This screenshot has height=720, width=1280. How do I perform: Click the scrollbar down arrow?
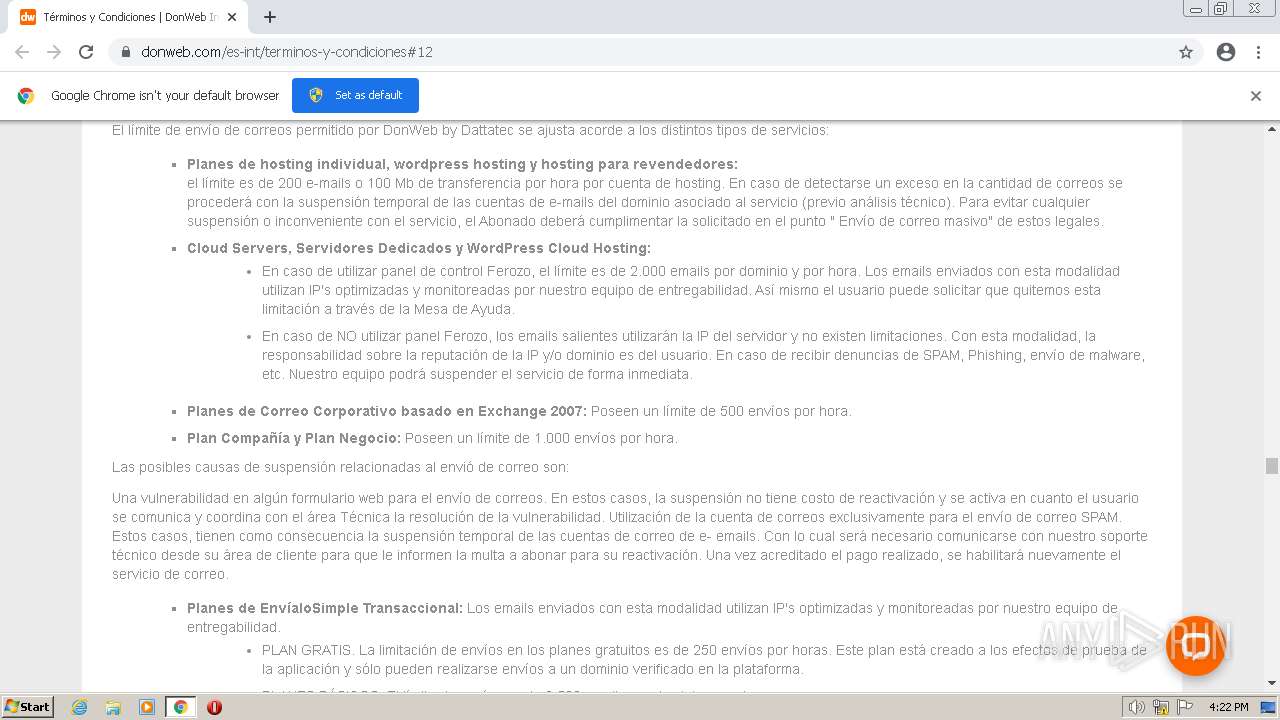click(x=1272, y=684)
